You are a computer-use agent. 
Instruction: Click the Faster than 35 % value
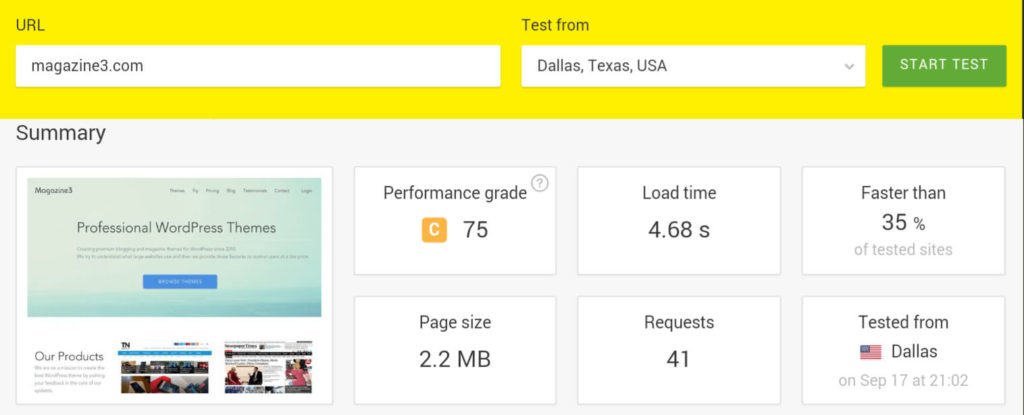point(903,223)
